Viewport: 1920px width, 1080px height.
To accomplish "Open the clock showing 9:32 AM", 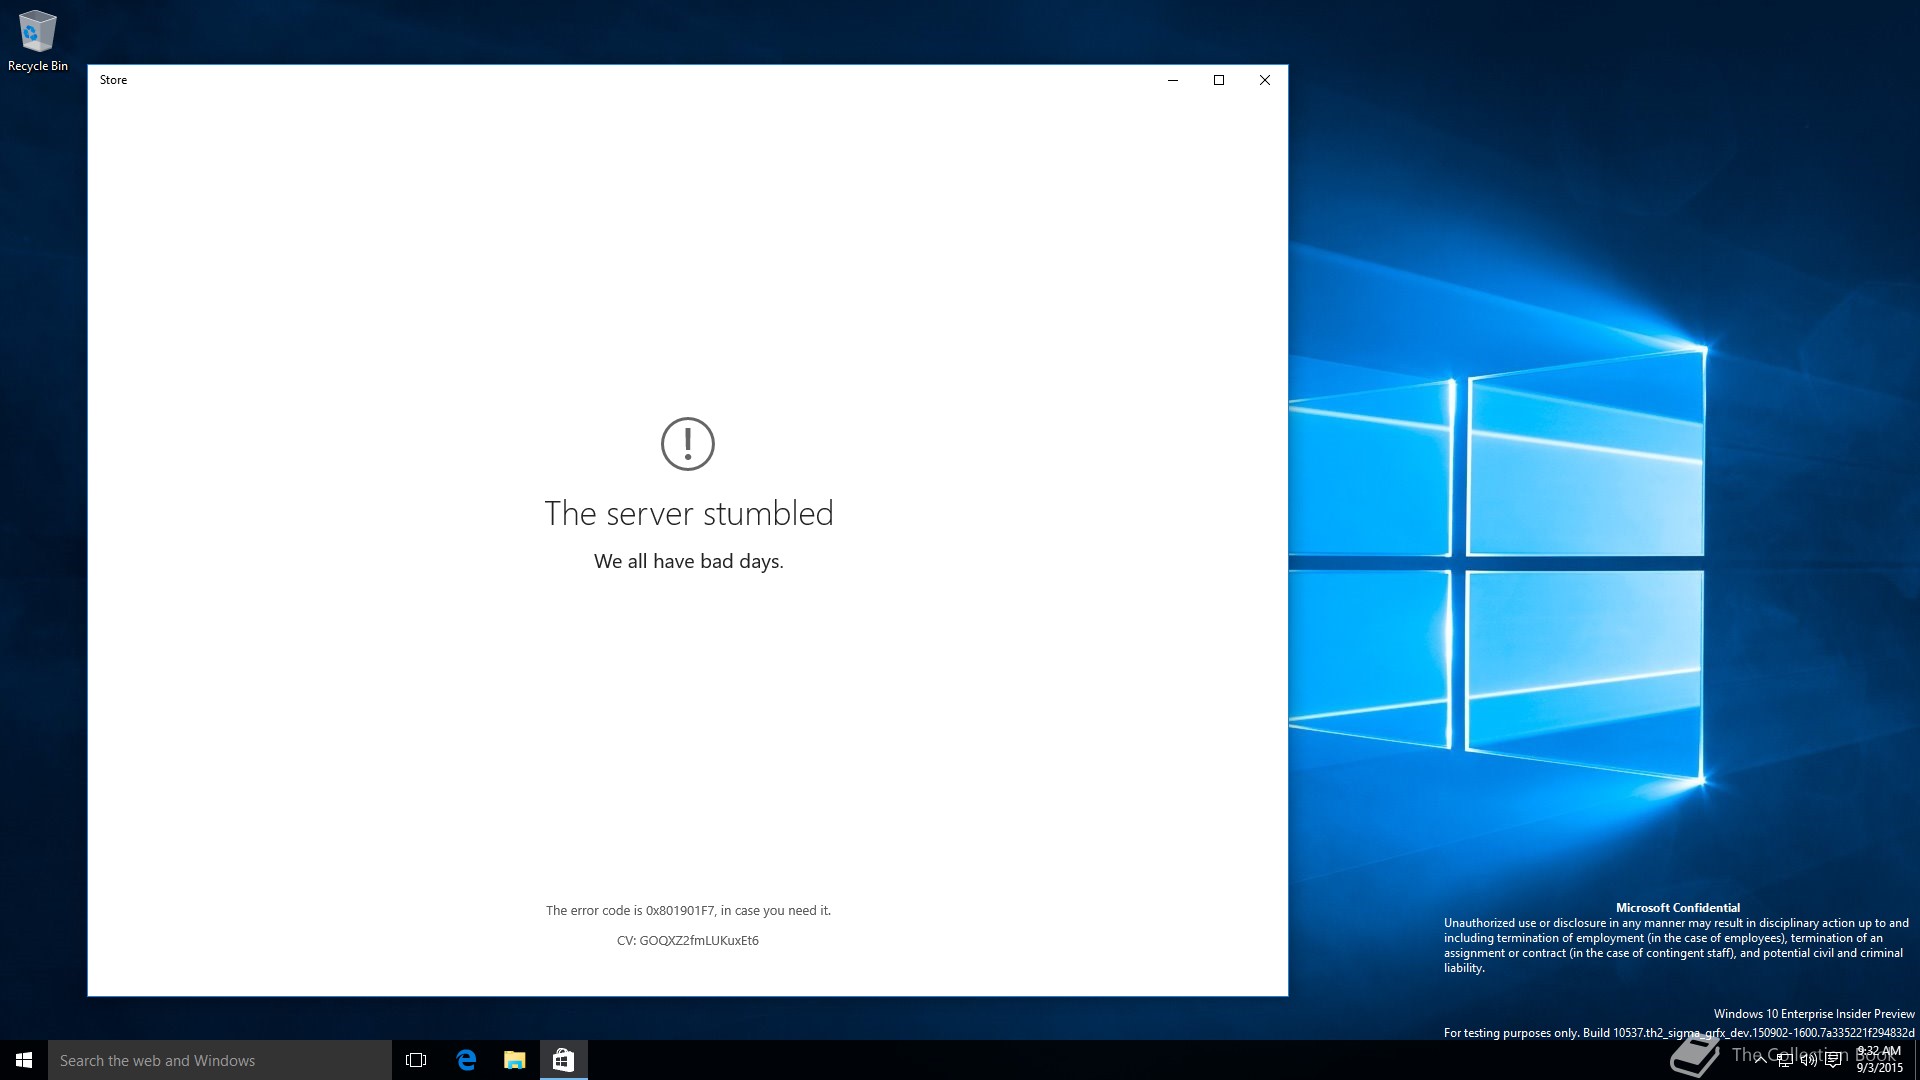I will (x=1880, y=1060).
